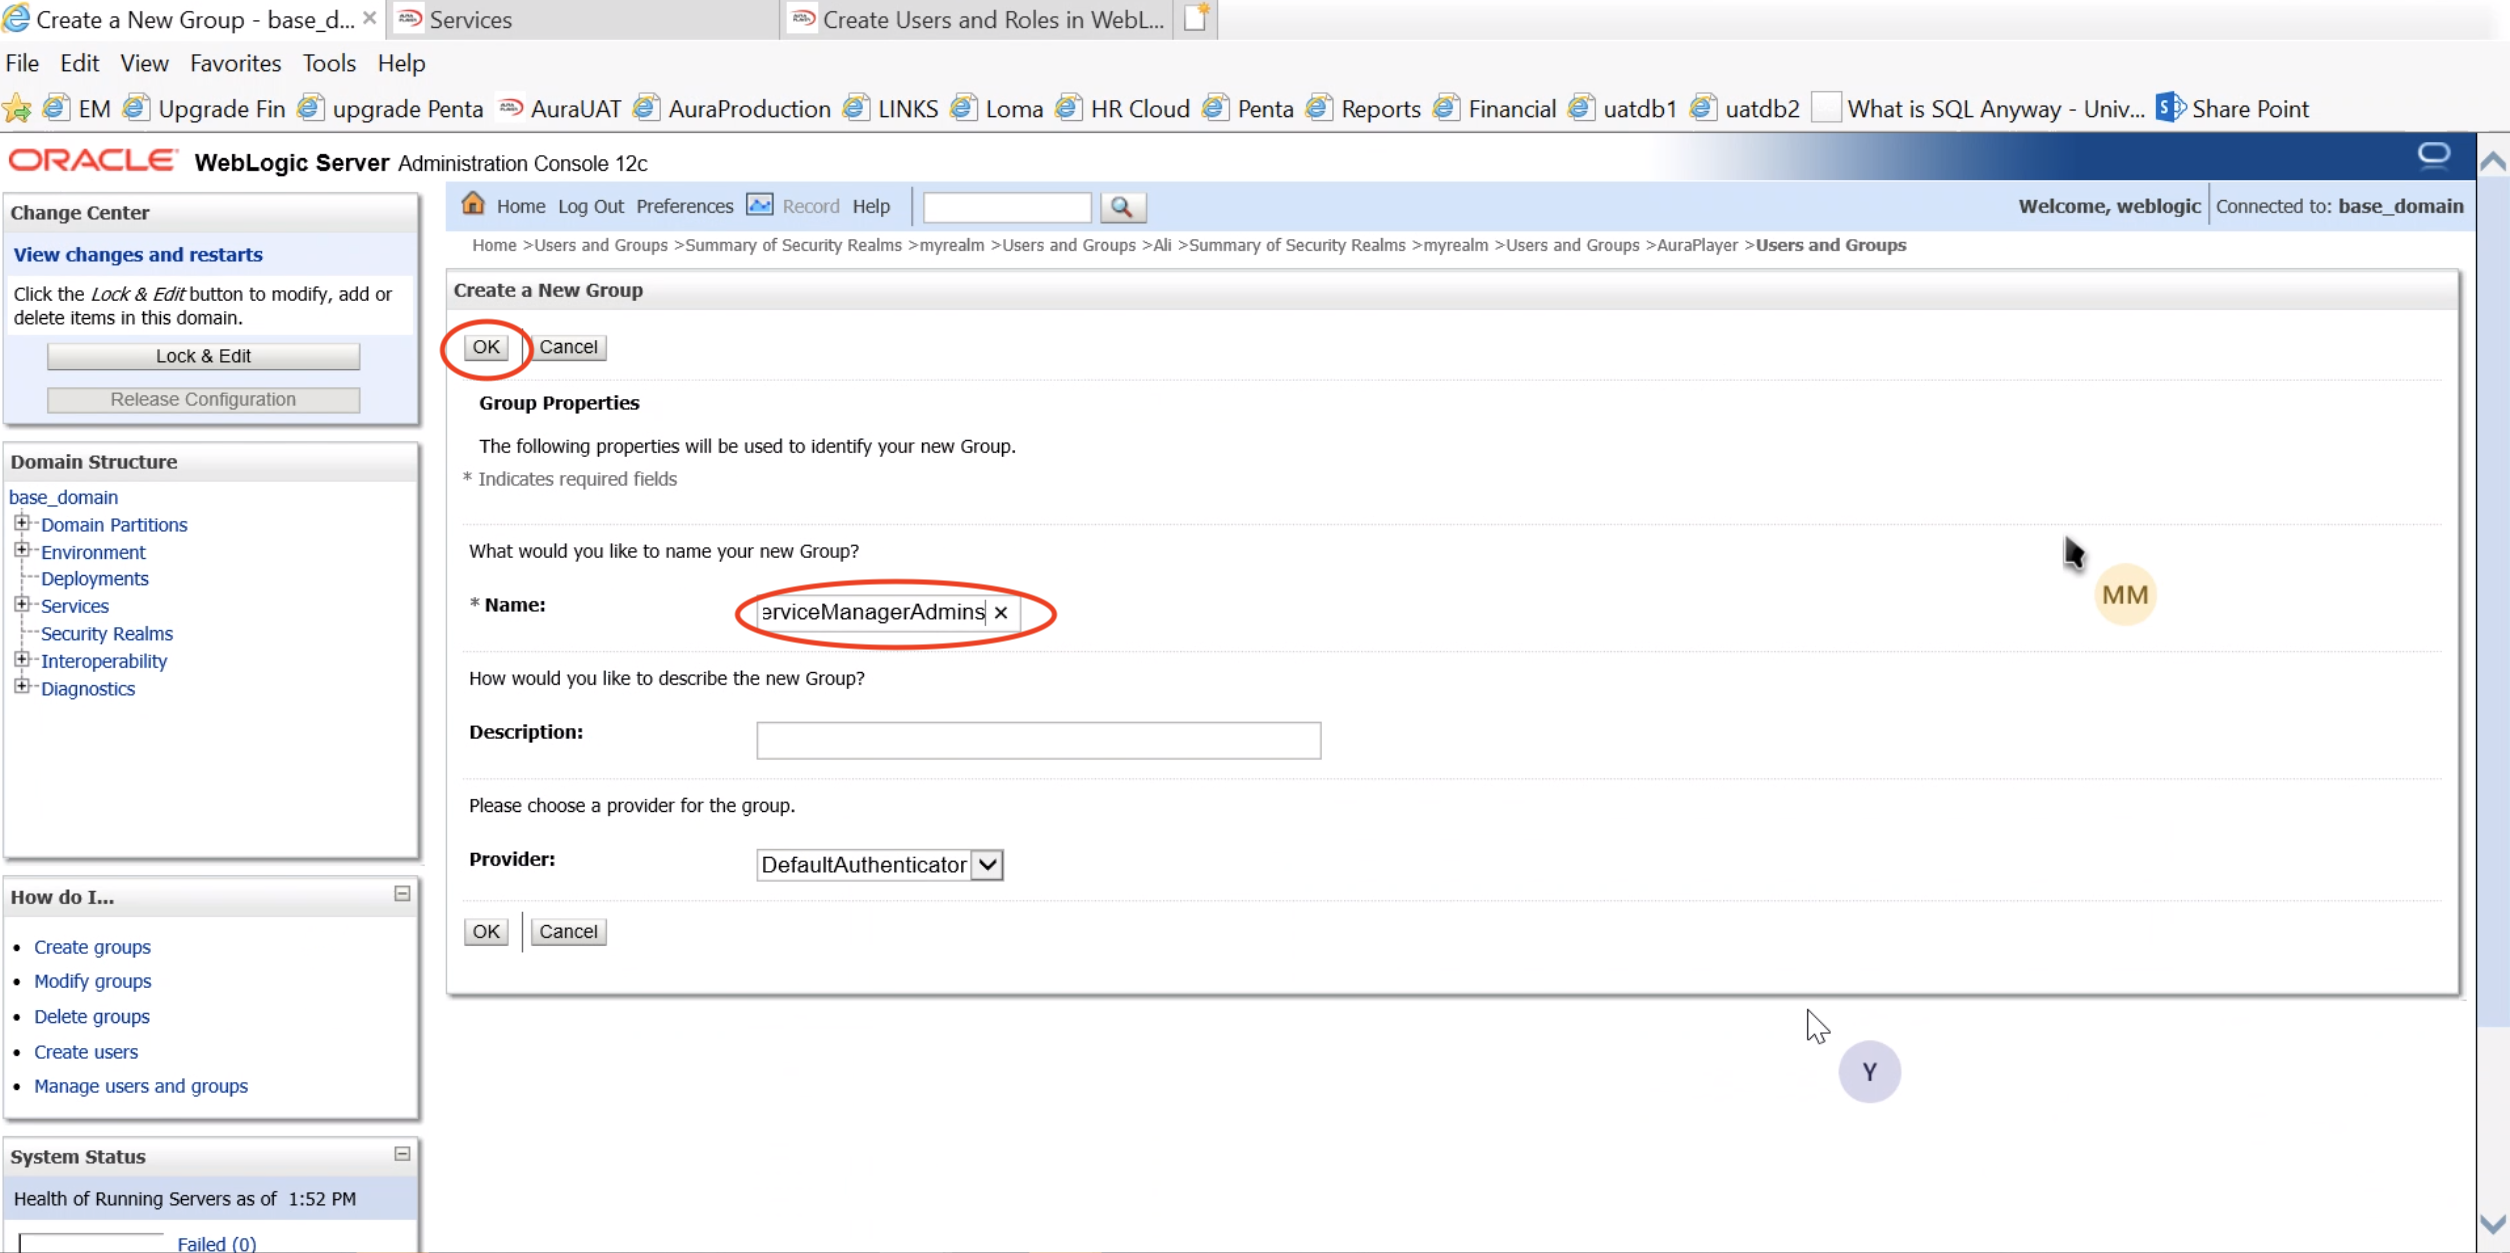
Task: Open the upgrade Penta bookmark
Action: click(391, 108)
